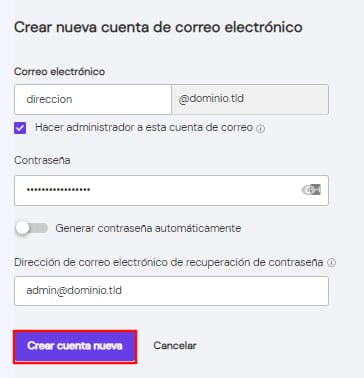Click the Cancelar link

tap(175, 346)
